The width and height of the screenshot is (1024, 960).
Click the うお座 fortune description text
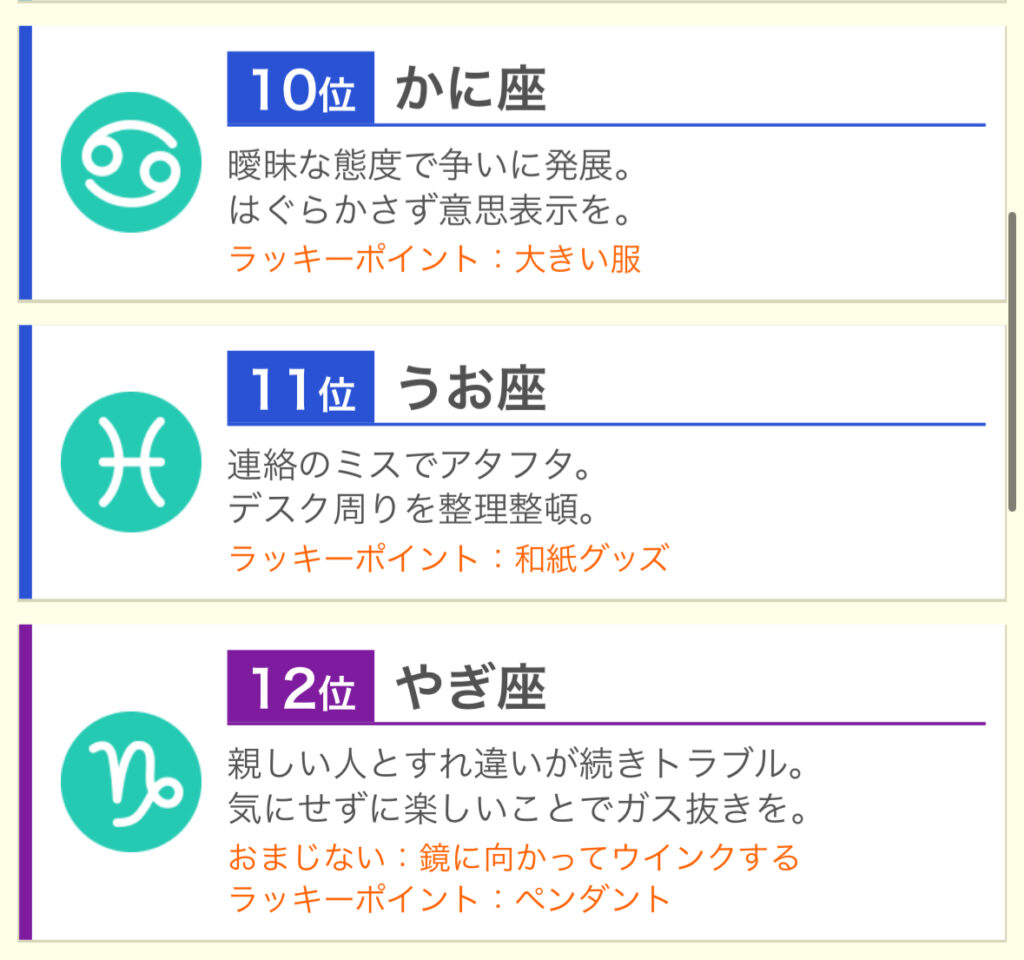[x=412, y=487]
